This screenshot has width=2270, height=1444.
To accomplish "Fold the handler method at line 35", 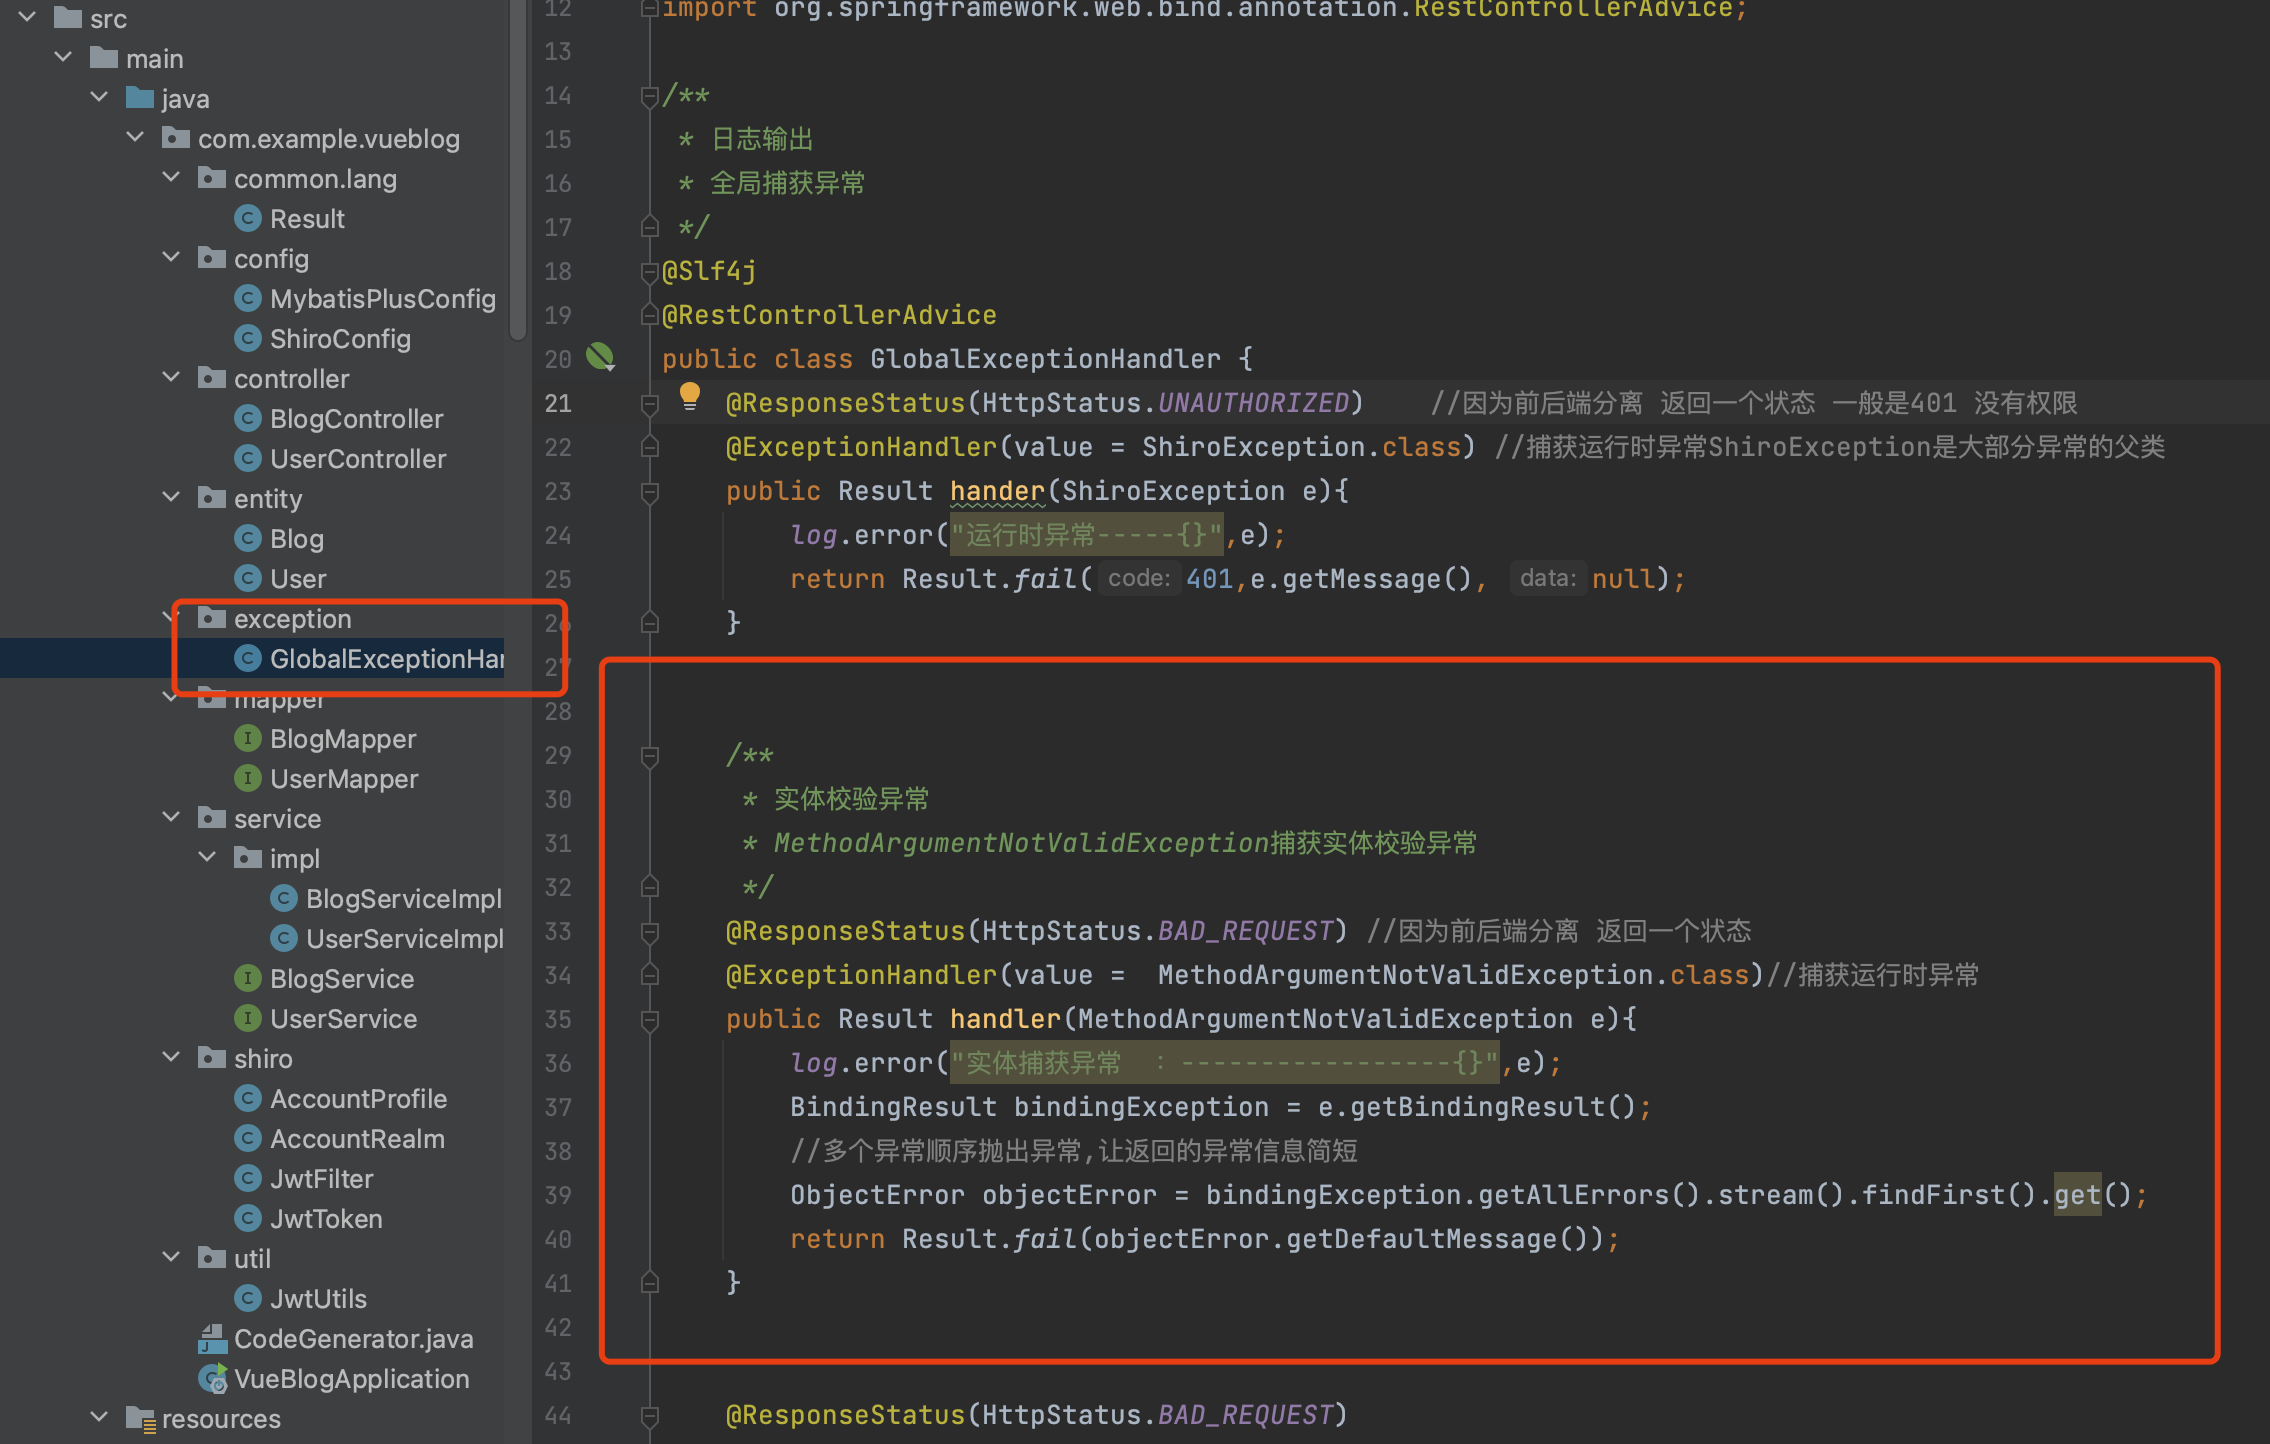I will coord(649,1019).
